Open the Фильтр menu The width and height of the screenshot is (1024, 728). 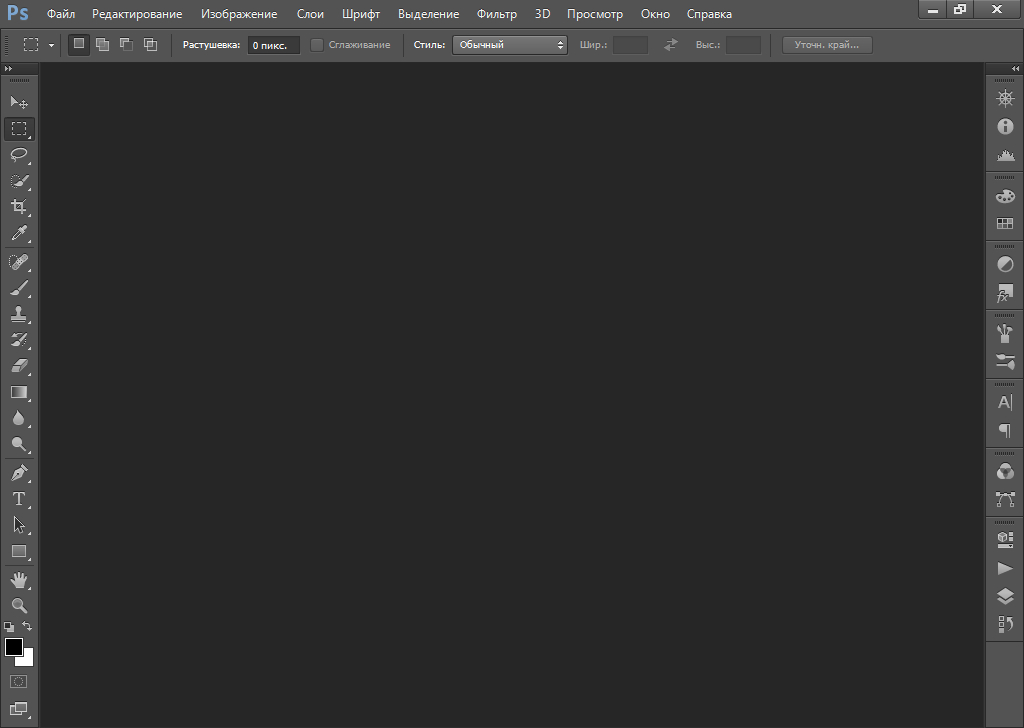497,14
